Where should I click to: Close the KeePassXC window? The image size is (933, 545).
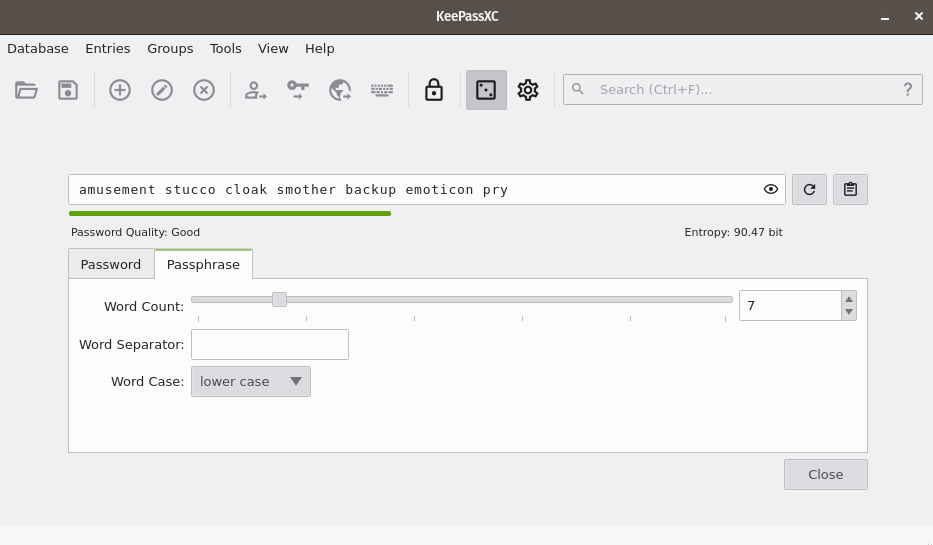click(919, 17)
